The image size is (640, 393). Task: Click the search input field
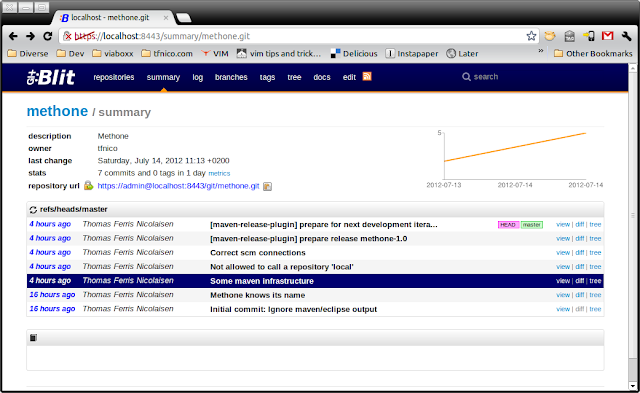[486, 77]
